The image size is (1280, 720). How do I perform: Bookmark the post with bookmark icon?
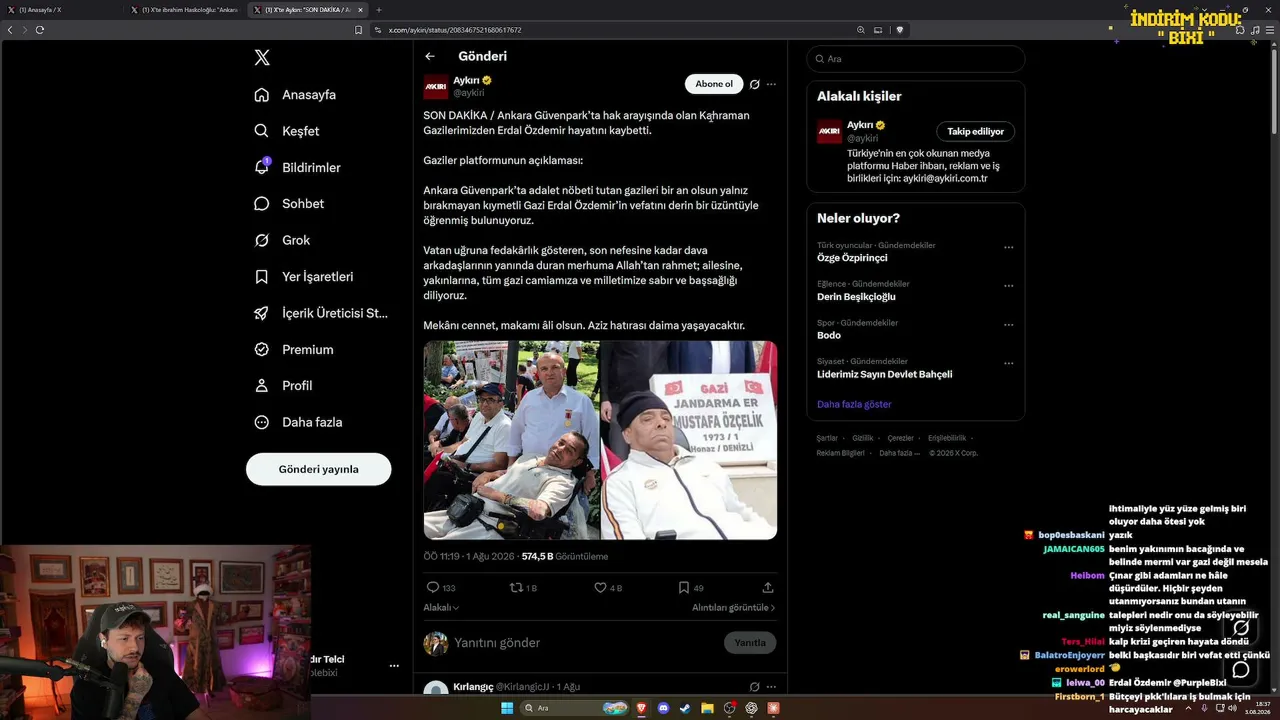(684, 588)
